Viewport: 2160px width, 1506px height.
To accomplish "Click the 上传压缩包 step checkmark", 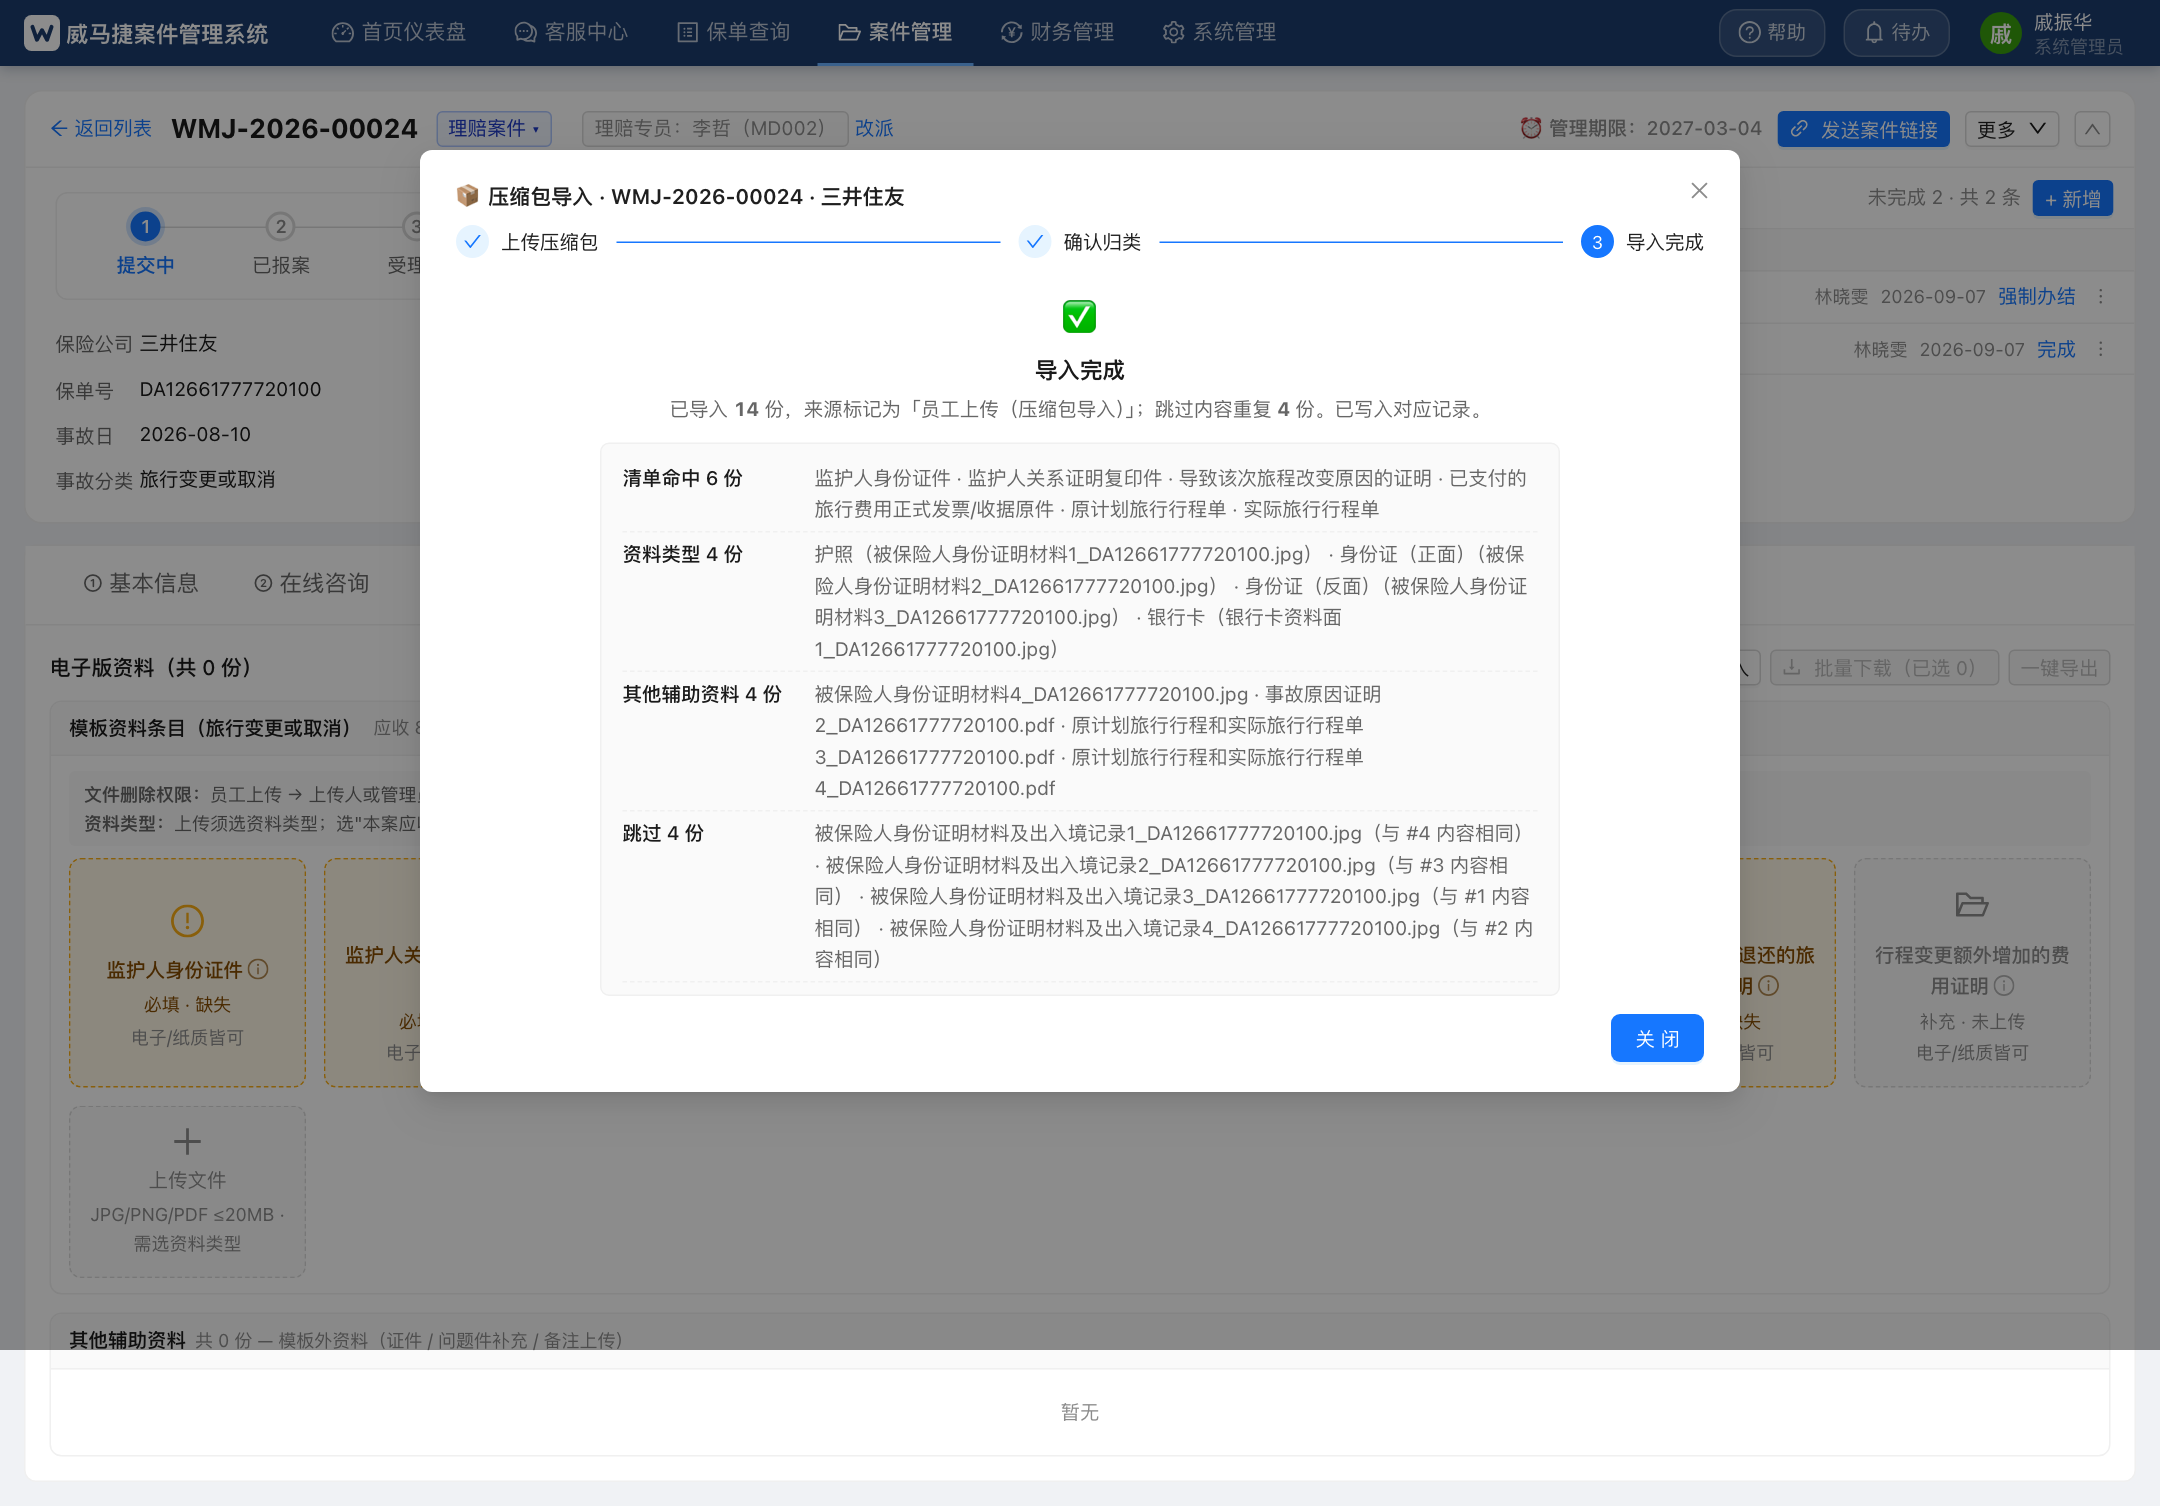I will 472,242.
